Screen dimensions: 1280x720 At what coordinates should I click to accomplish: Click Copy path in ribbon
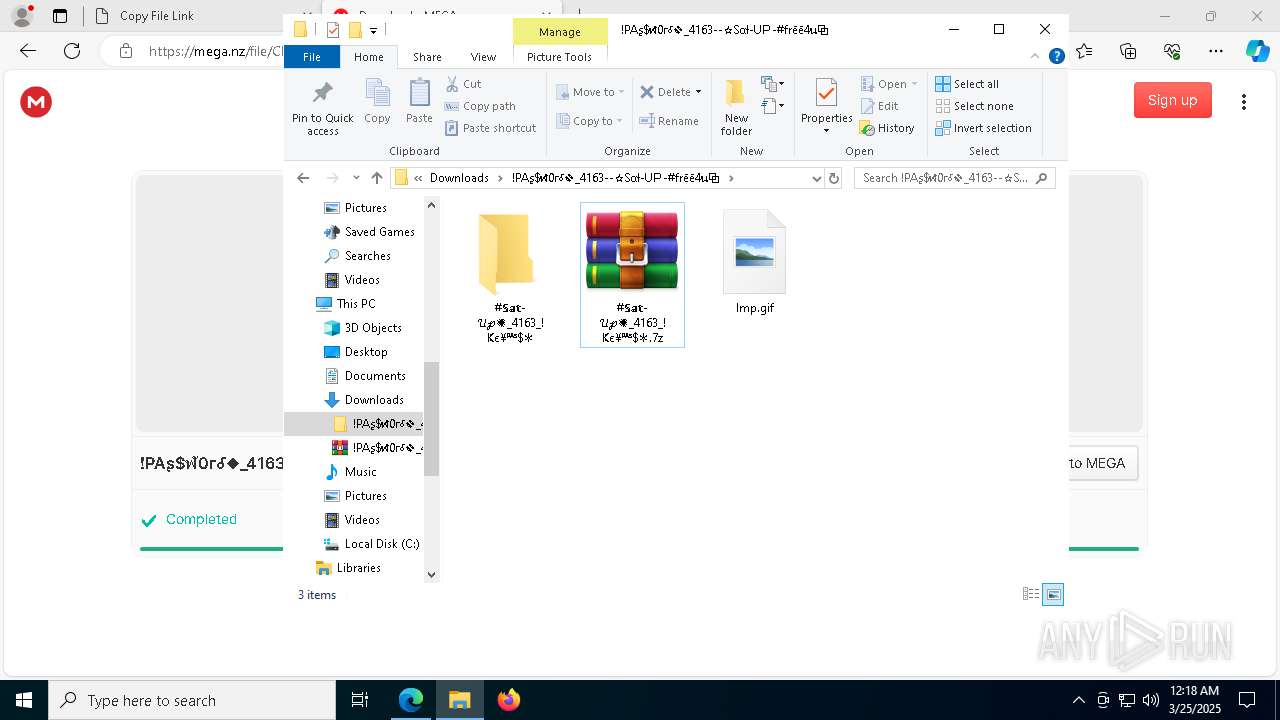point(480,106)
